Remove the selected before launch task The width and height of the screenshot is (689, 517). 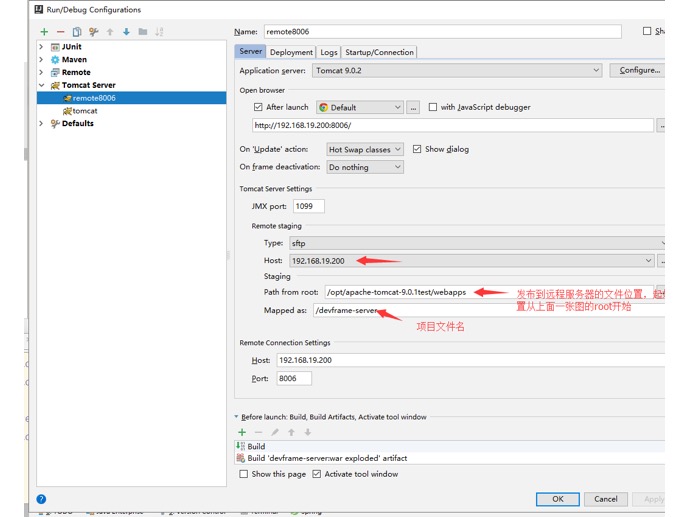(258, 432)
